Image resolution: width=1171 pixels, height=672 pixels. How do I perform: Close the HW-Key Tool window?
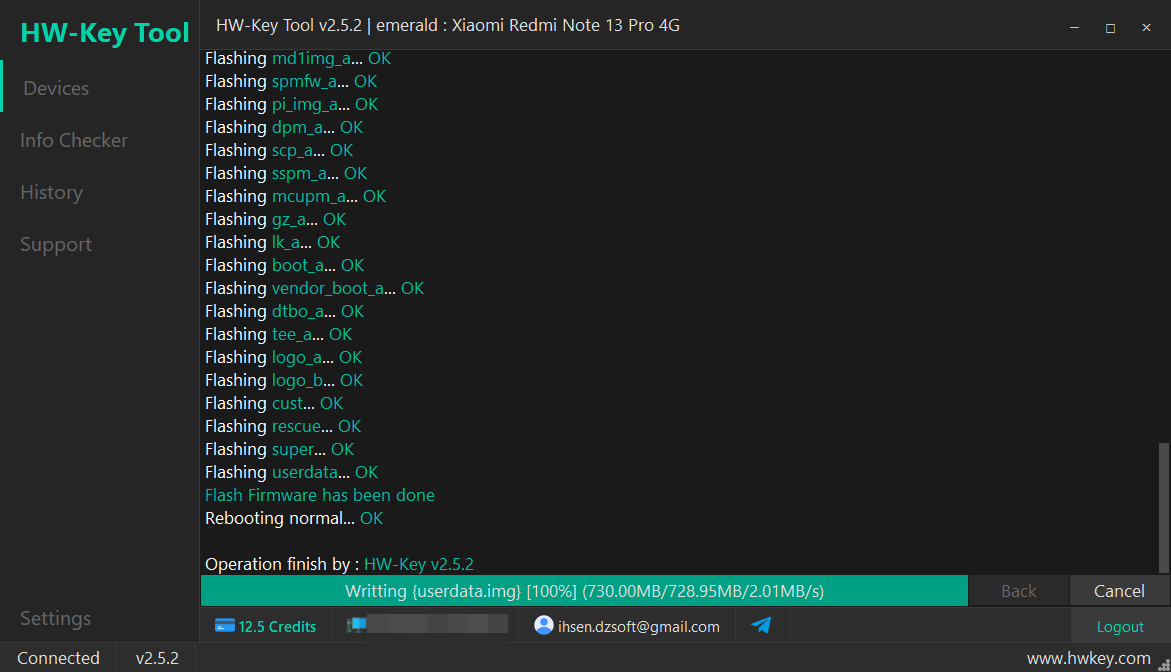point(1146,28)
